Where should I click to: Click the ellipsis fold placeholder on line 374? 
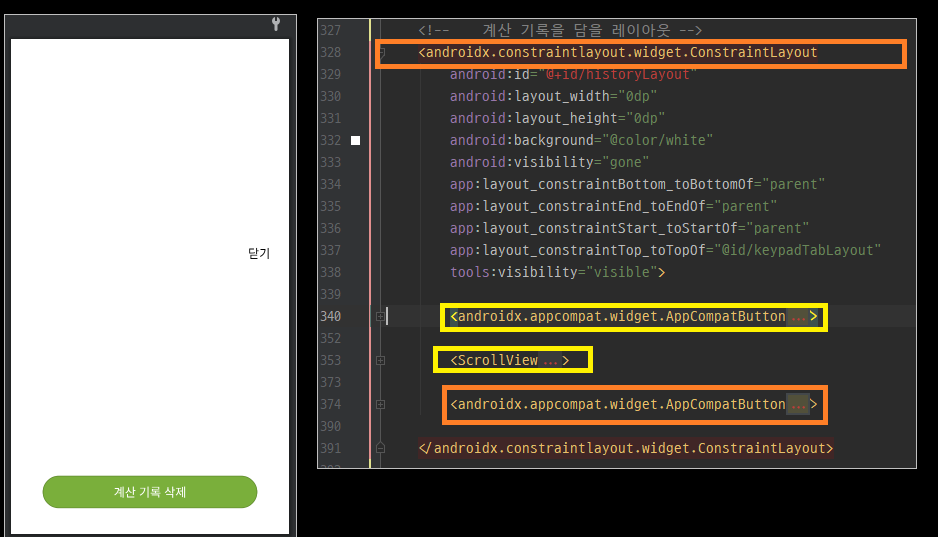click(x=798, y=405)
